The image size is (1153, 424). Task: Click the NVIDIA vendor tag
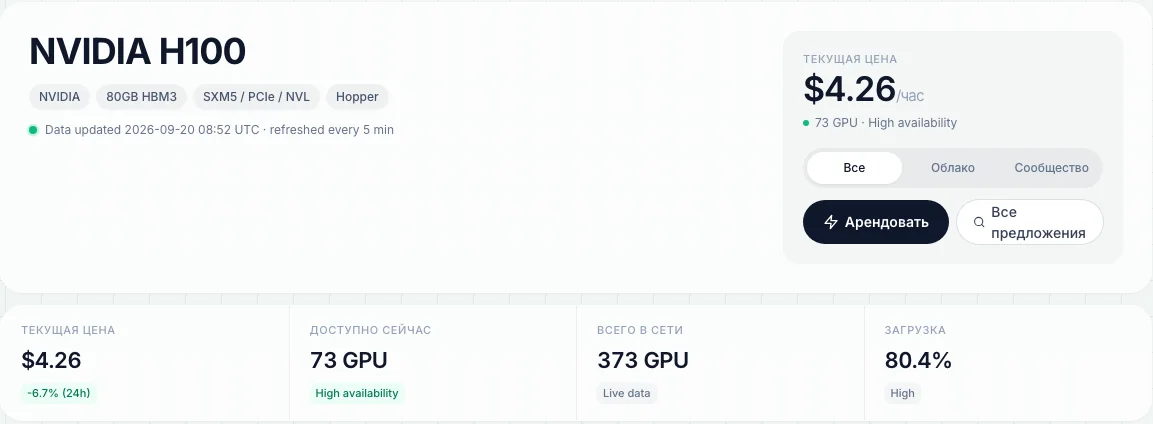pos(60,96)
